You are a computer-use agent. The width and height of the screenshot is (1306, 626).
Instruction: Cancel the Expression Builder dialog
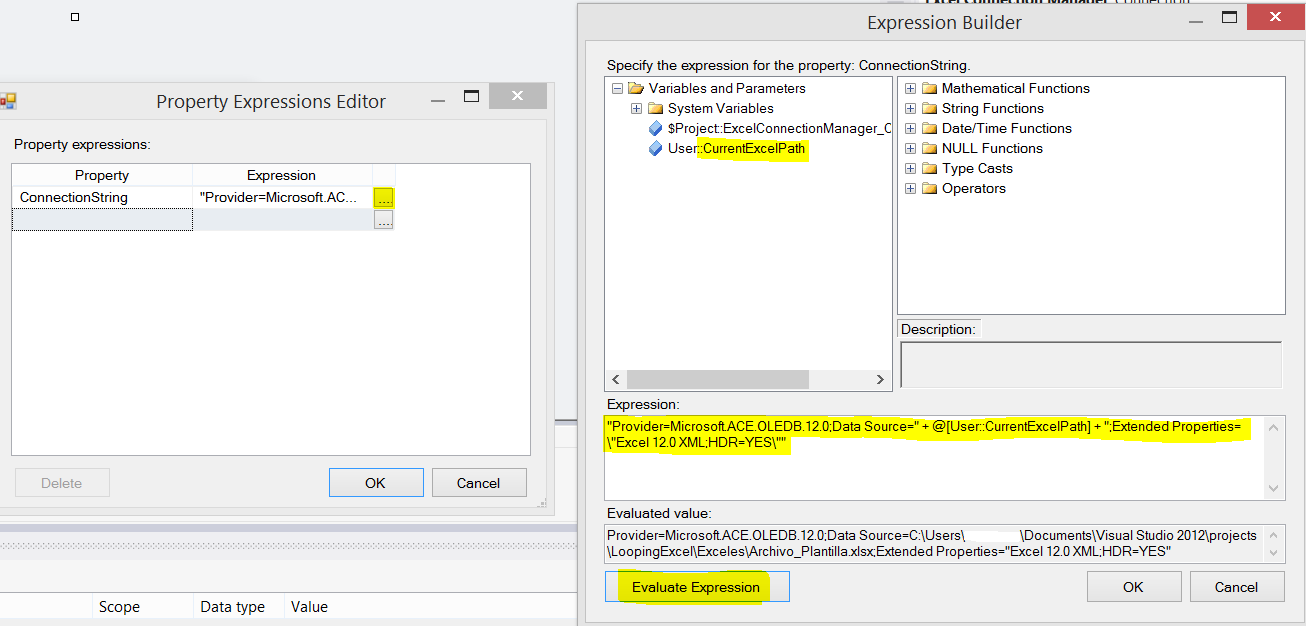coord(1237,587)
